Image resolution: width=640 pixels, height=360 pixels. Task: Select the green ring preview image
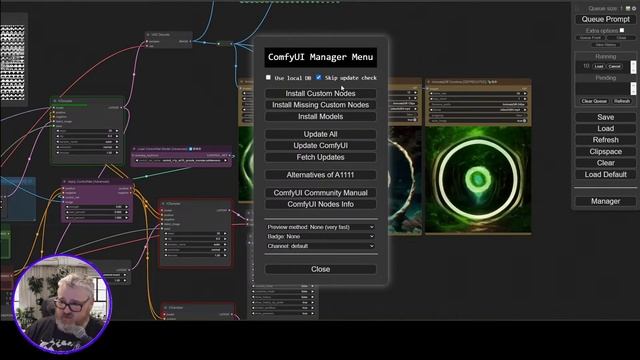(x=478, y=180)
